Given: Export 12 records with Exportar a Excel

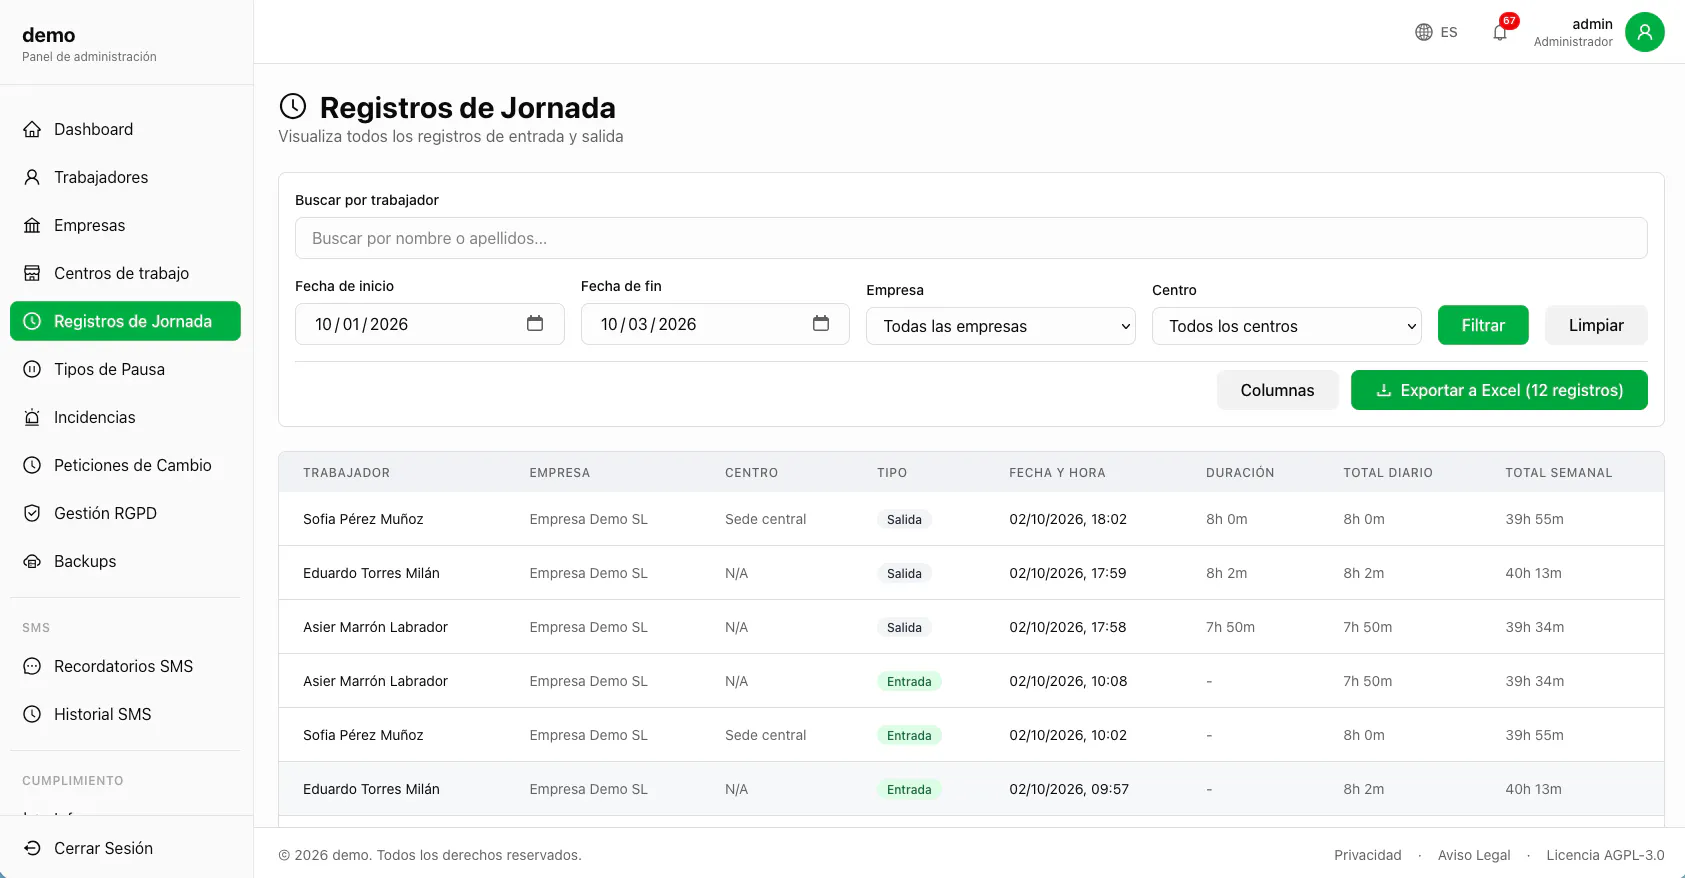Looking at the screenshot, I should (1499, 390).
